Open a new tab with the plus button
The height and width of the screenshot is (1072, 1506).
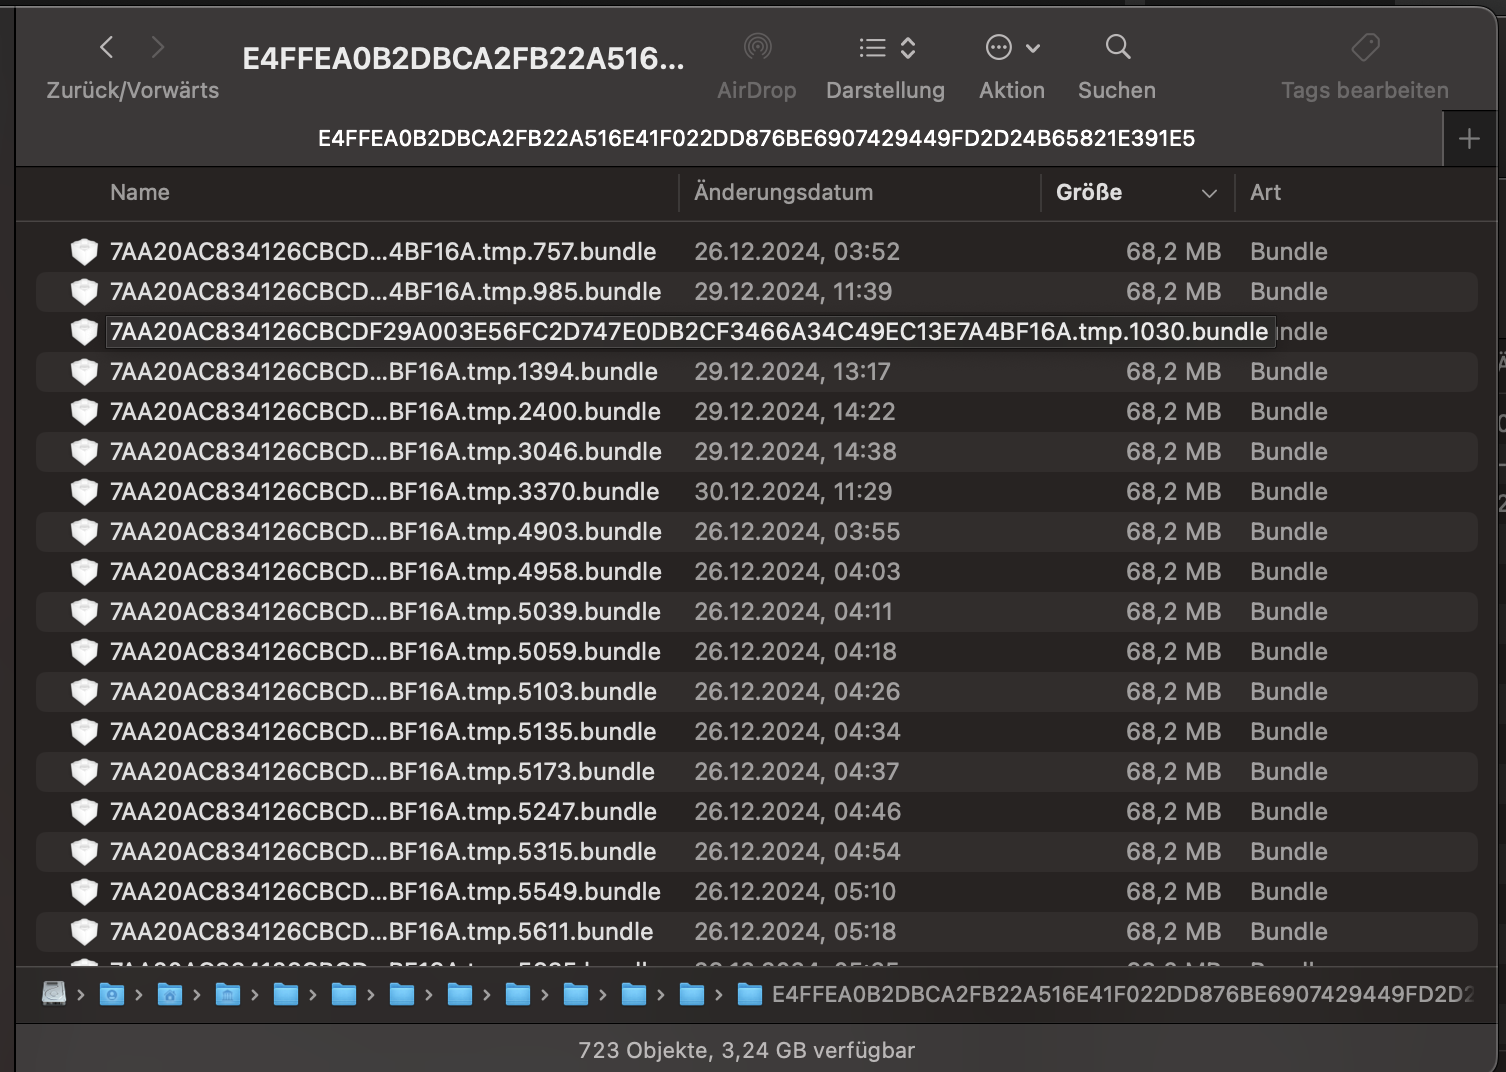1469,138
